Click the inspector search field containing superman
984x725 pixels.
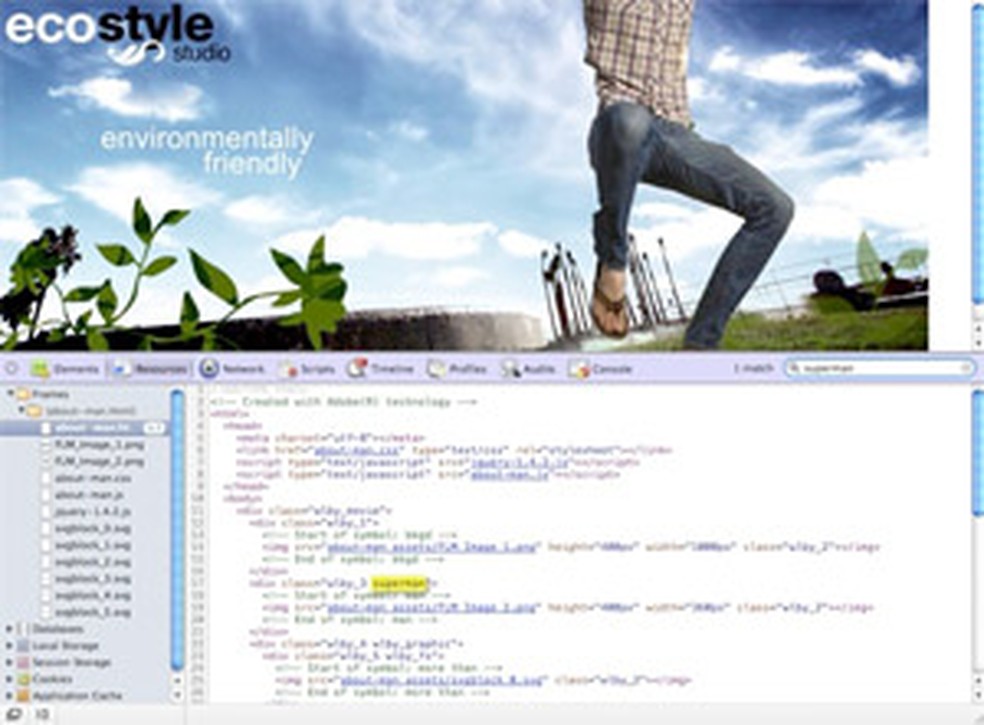880,368
